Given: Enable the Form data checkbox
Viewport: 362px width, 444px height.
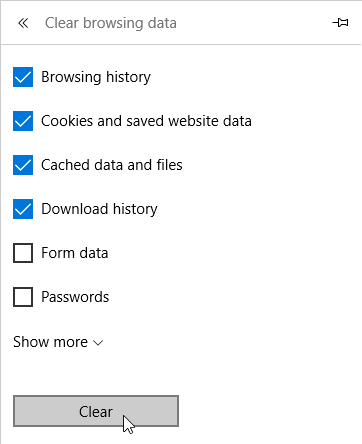Looking at the screenshot, I should coord(23,253).
